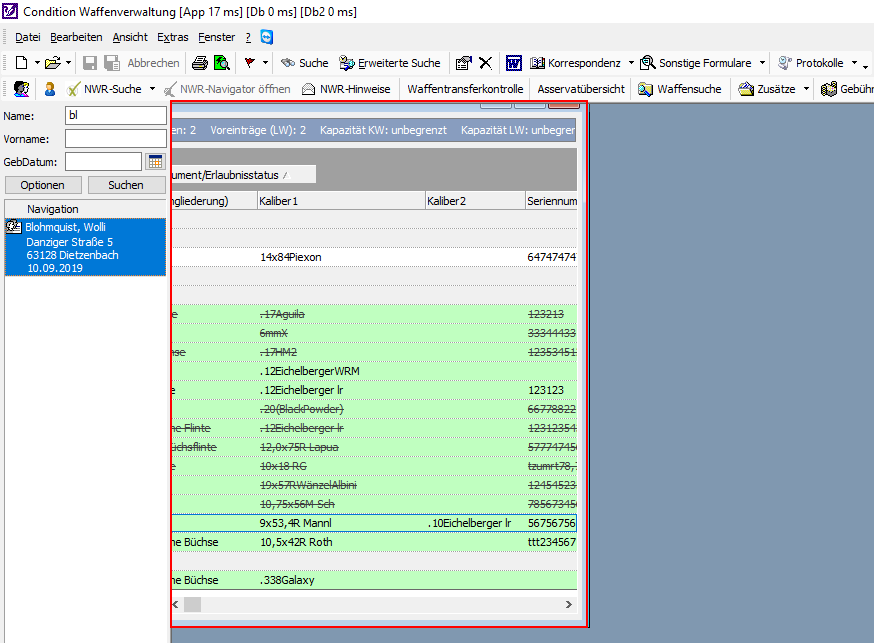This screenshot has width=874, height=643.
Task: Open the Extras menu
Action: click(x=172, y=37)
